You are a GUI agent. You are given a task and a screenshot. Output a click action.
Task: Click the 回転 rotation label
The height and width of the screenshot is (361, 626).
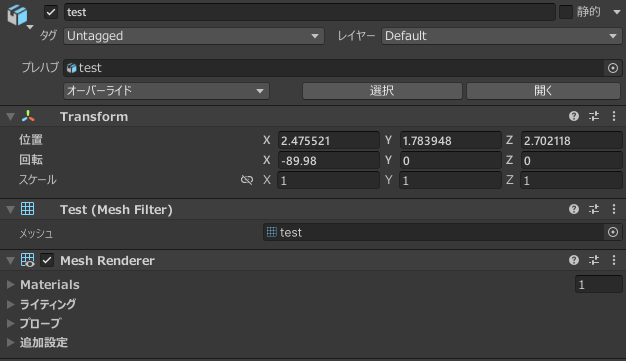click(31, 160)
